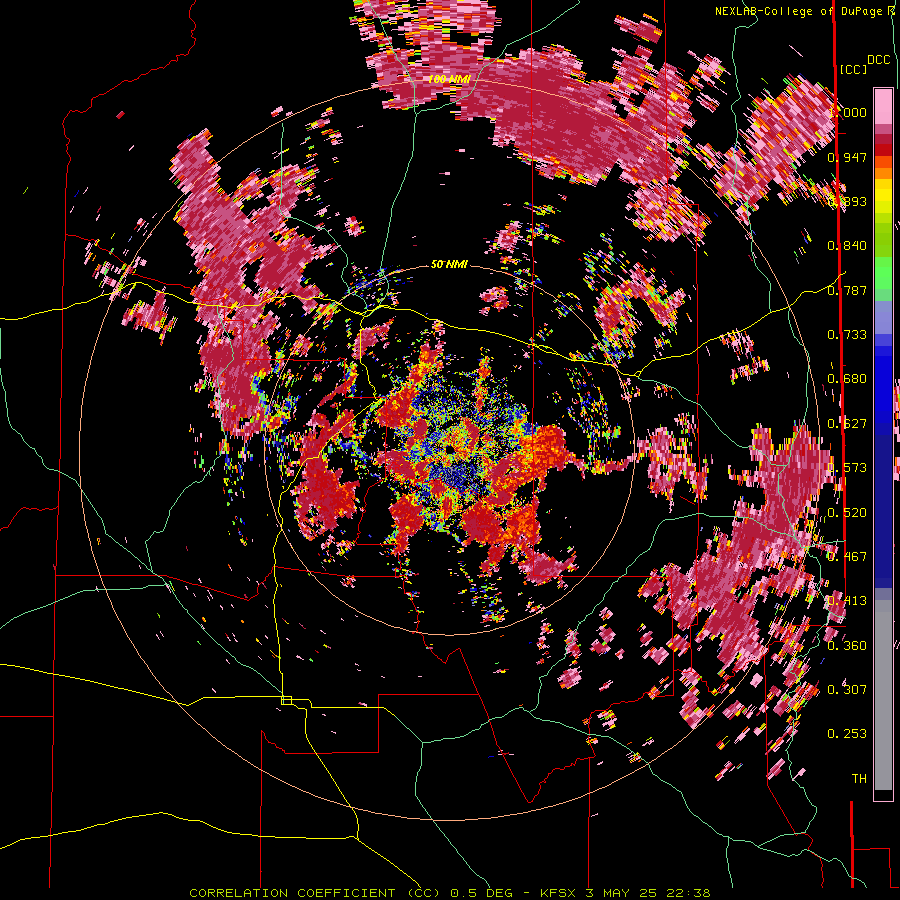The image size is (900, 900).
Task: Click the radar site center dot
Action: coord(449,449)
